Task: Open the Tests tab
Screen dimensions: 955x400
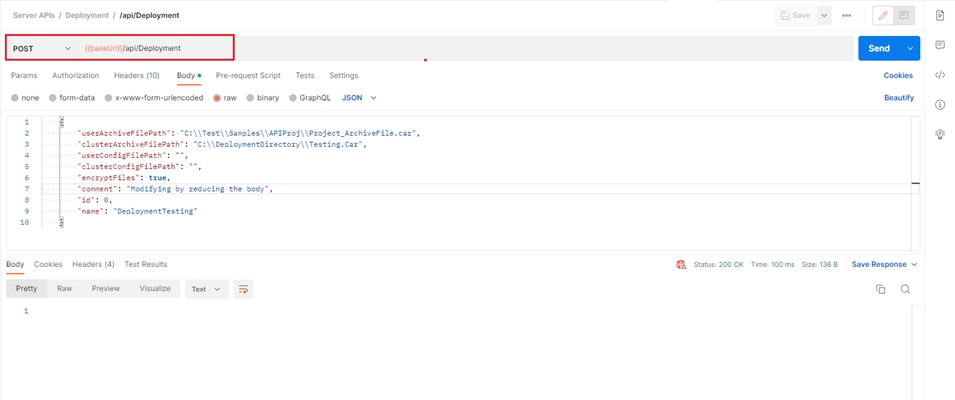Action: pyautogui.click(x=305, y=75)
